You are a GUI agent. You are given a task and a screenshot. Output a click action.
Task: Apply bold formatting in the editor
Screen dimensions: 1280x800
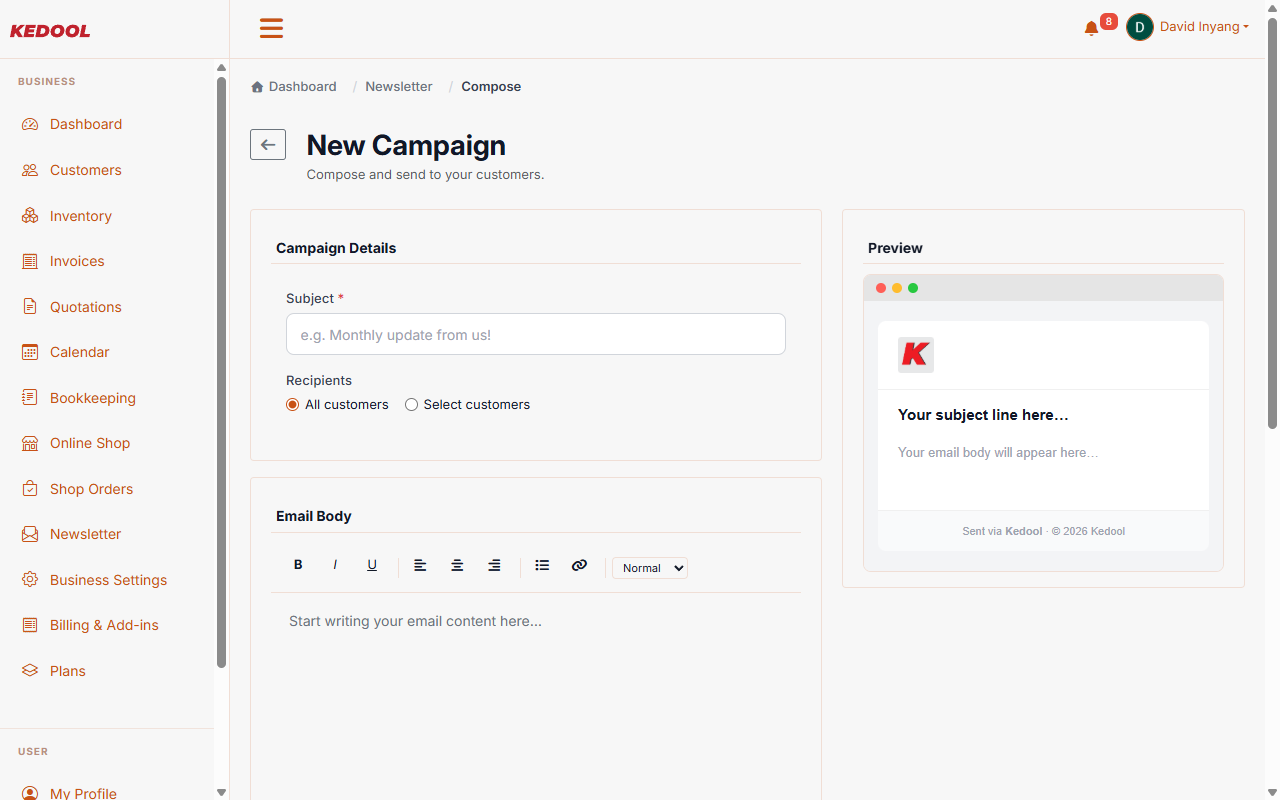pos(298,565)
